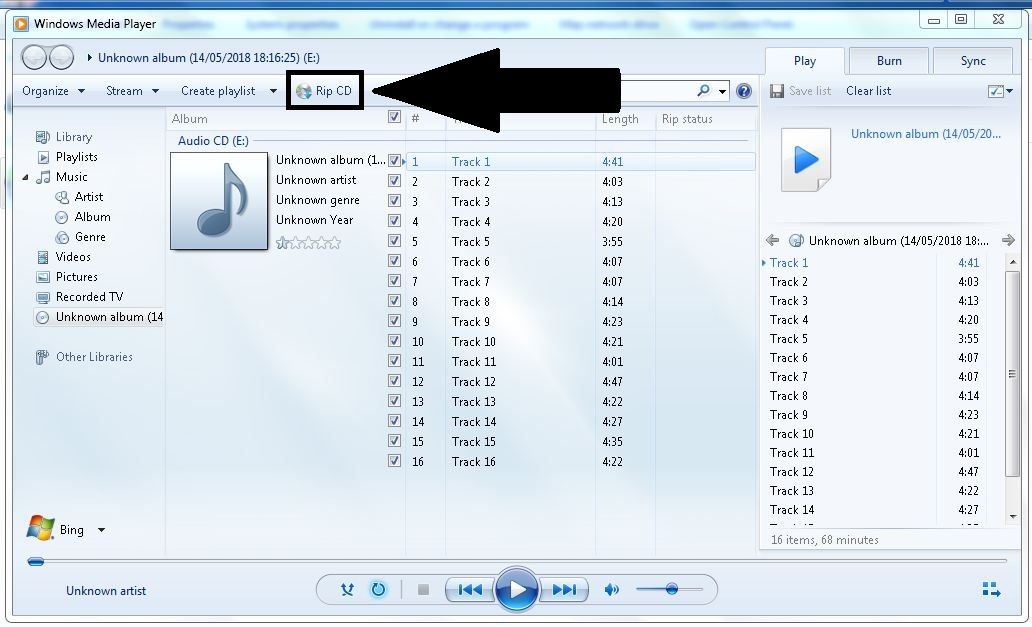Open the Bing media guide dropdown arrow
This screenshot has width=1032, height=628.
[x=101, y=530]
